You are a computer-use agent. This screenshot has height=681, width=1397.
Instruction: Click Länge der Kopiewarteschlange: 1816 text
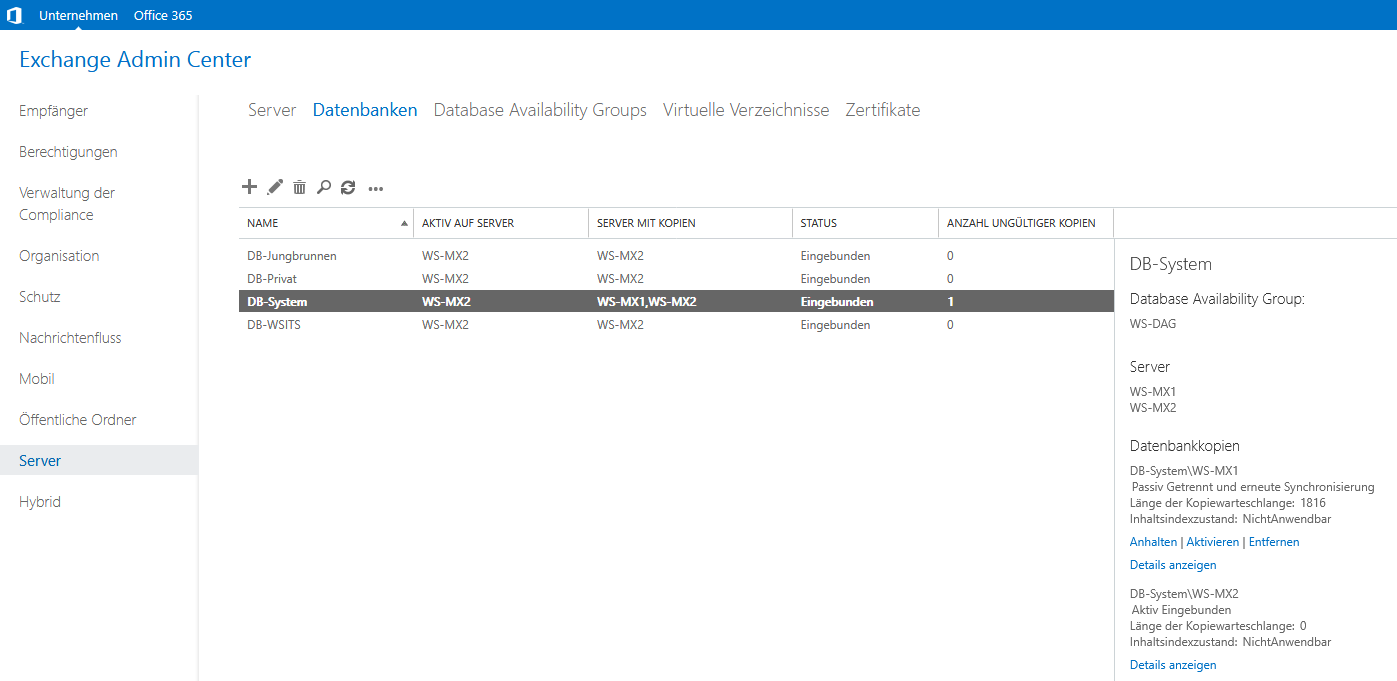(x=1228, y=503)
